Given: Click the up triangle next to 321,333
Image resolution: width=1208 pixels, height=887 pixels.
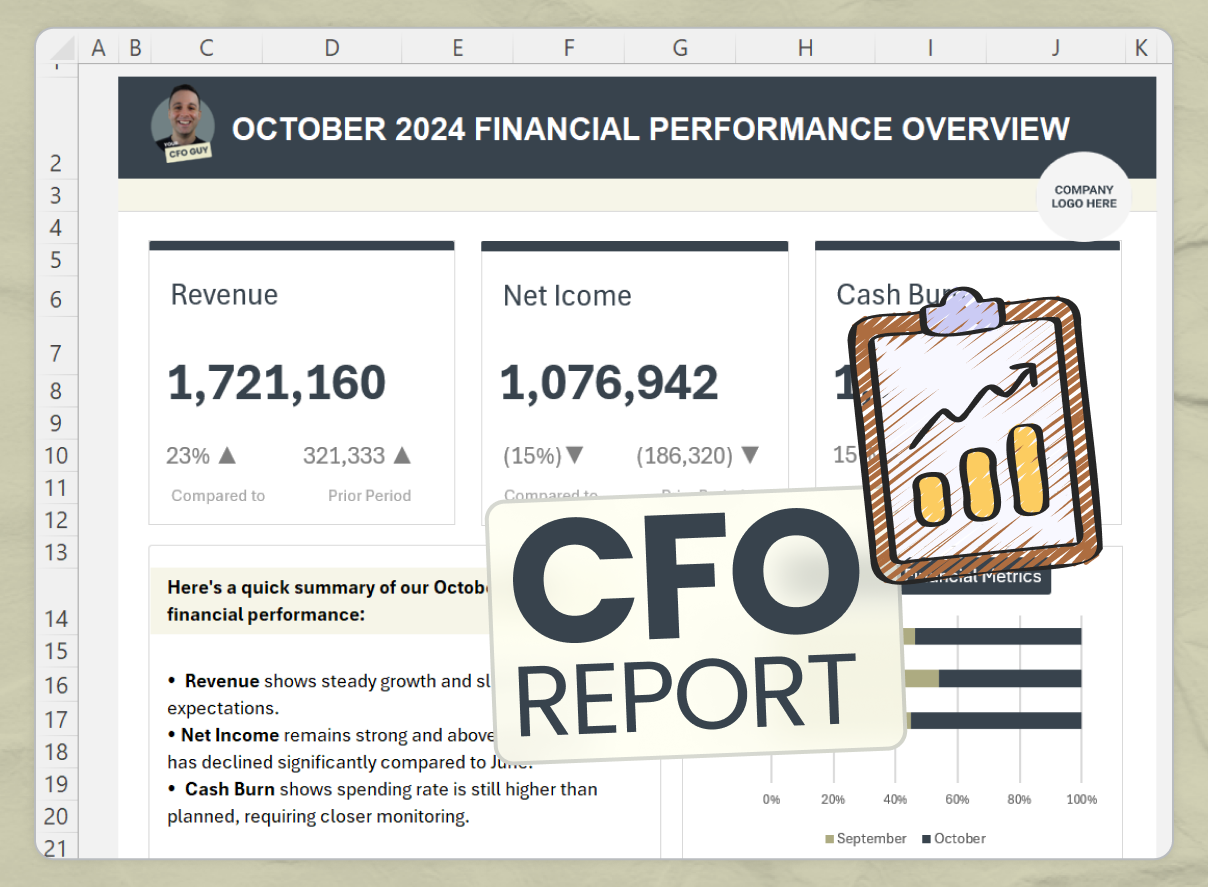Looking at the screenshot, I should click(403, 455).
